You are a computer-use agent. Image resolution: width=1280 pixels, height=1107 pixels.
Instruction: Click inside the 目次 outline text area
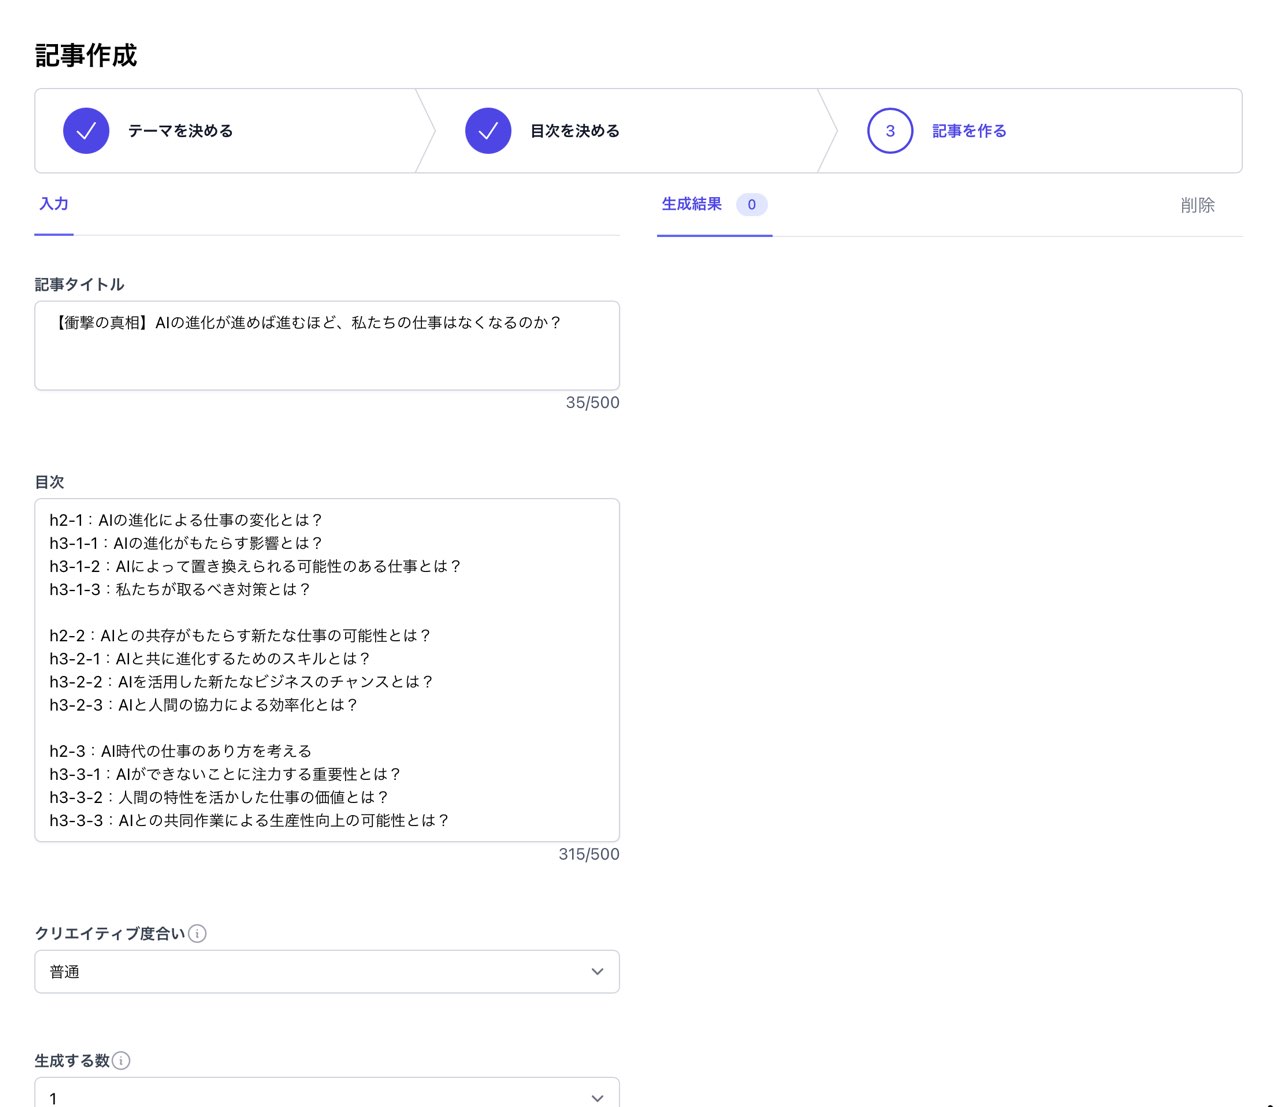pos(326,670)
